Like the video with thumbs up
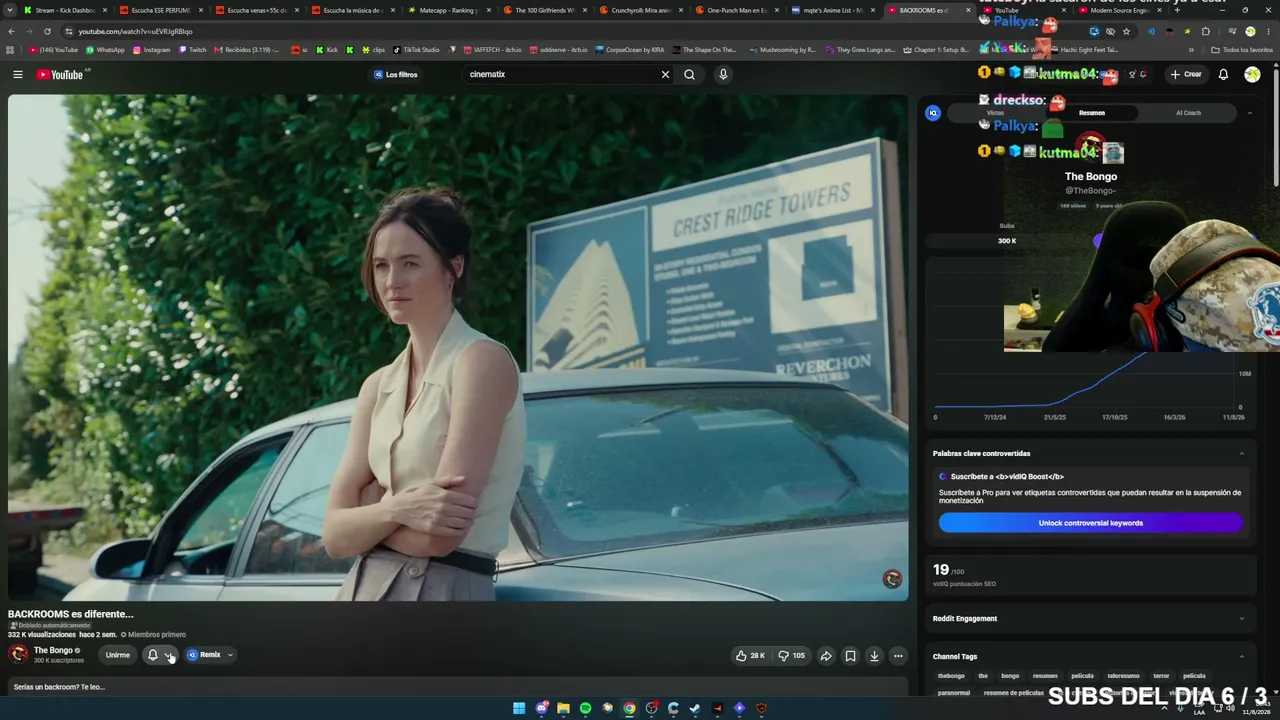Image resolution: width=1280 pixels, height=720 pixels. pos(750,656)
